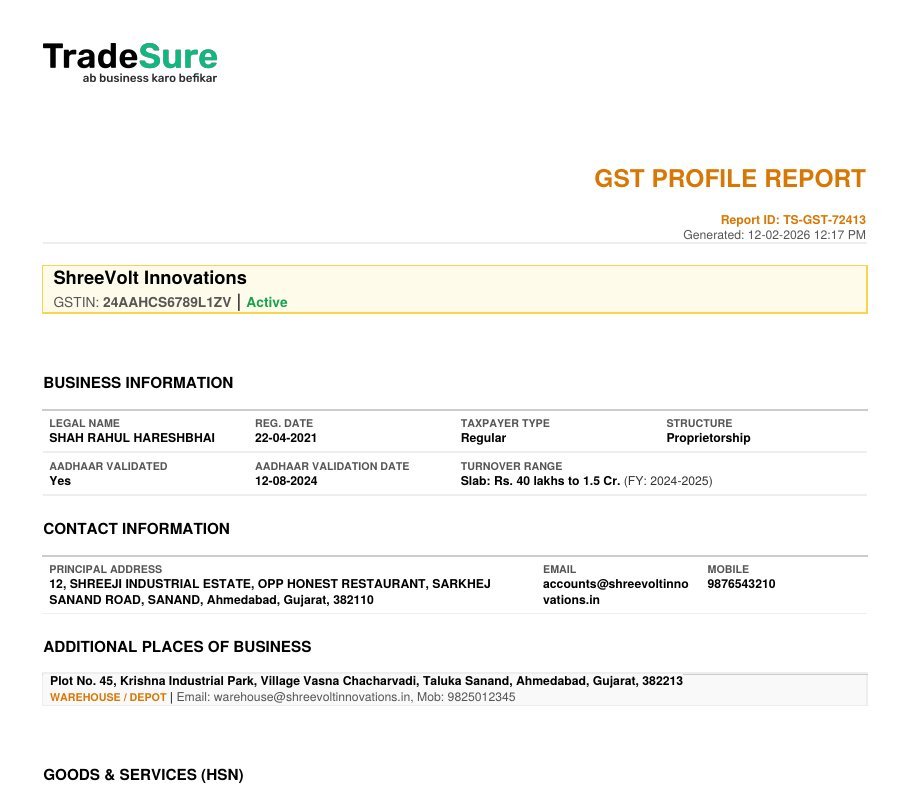910x797 pixels.
Task: Select Report ID TS-GST-72413
Action: pos(793,220)
